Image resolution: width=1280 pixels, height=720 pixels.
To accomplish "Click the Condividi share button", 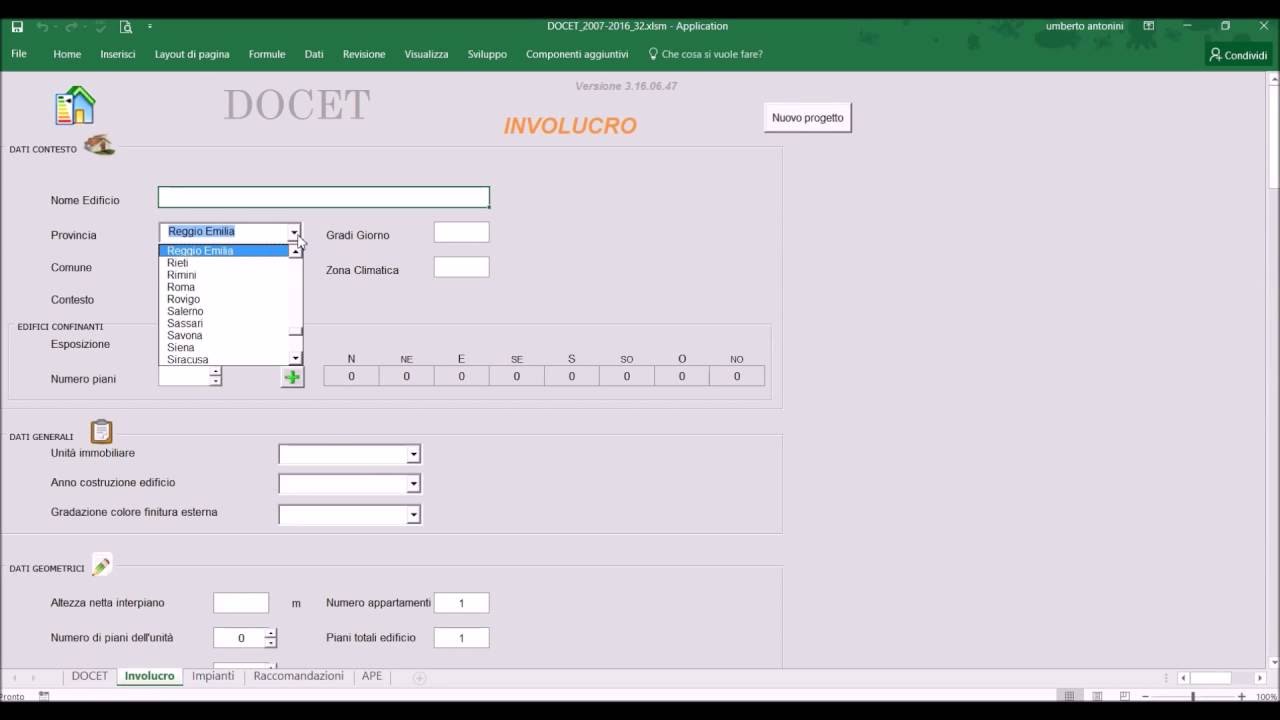I will tap(1237, 55).
